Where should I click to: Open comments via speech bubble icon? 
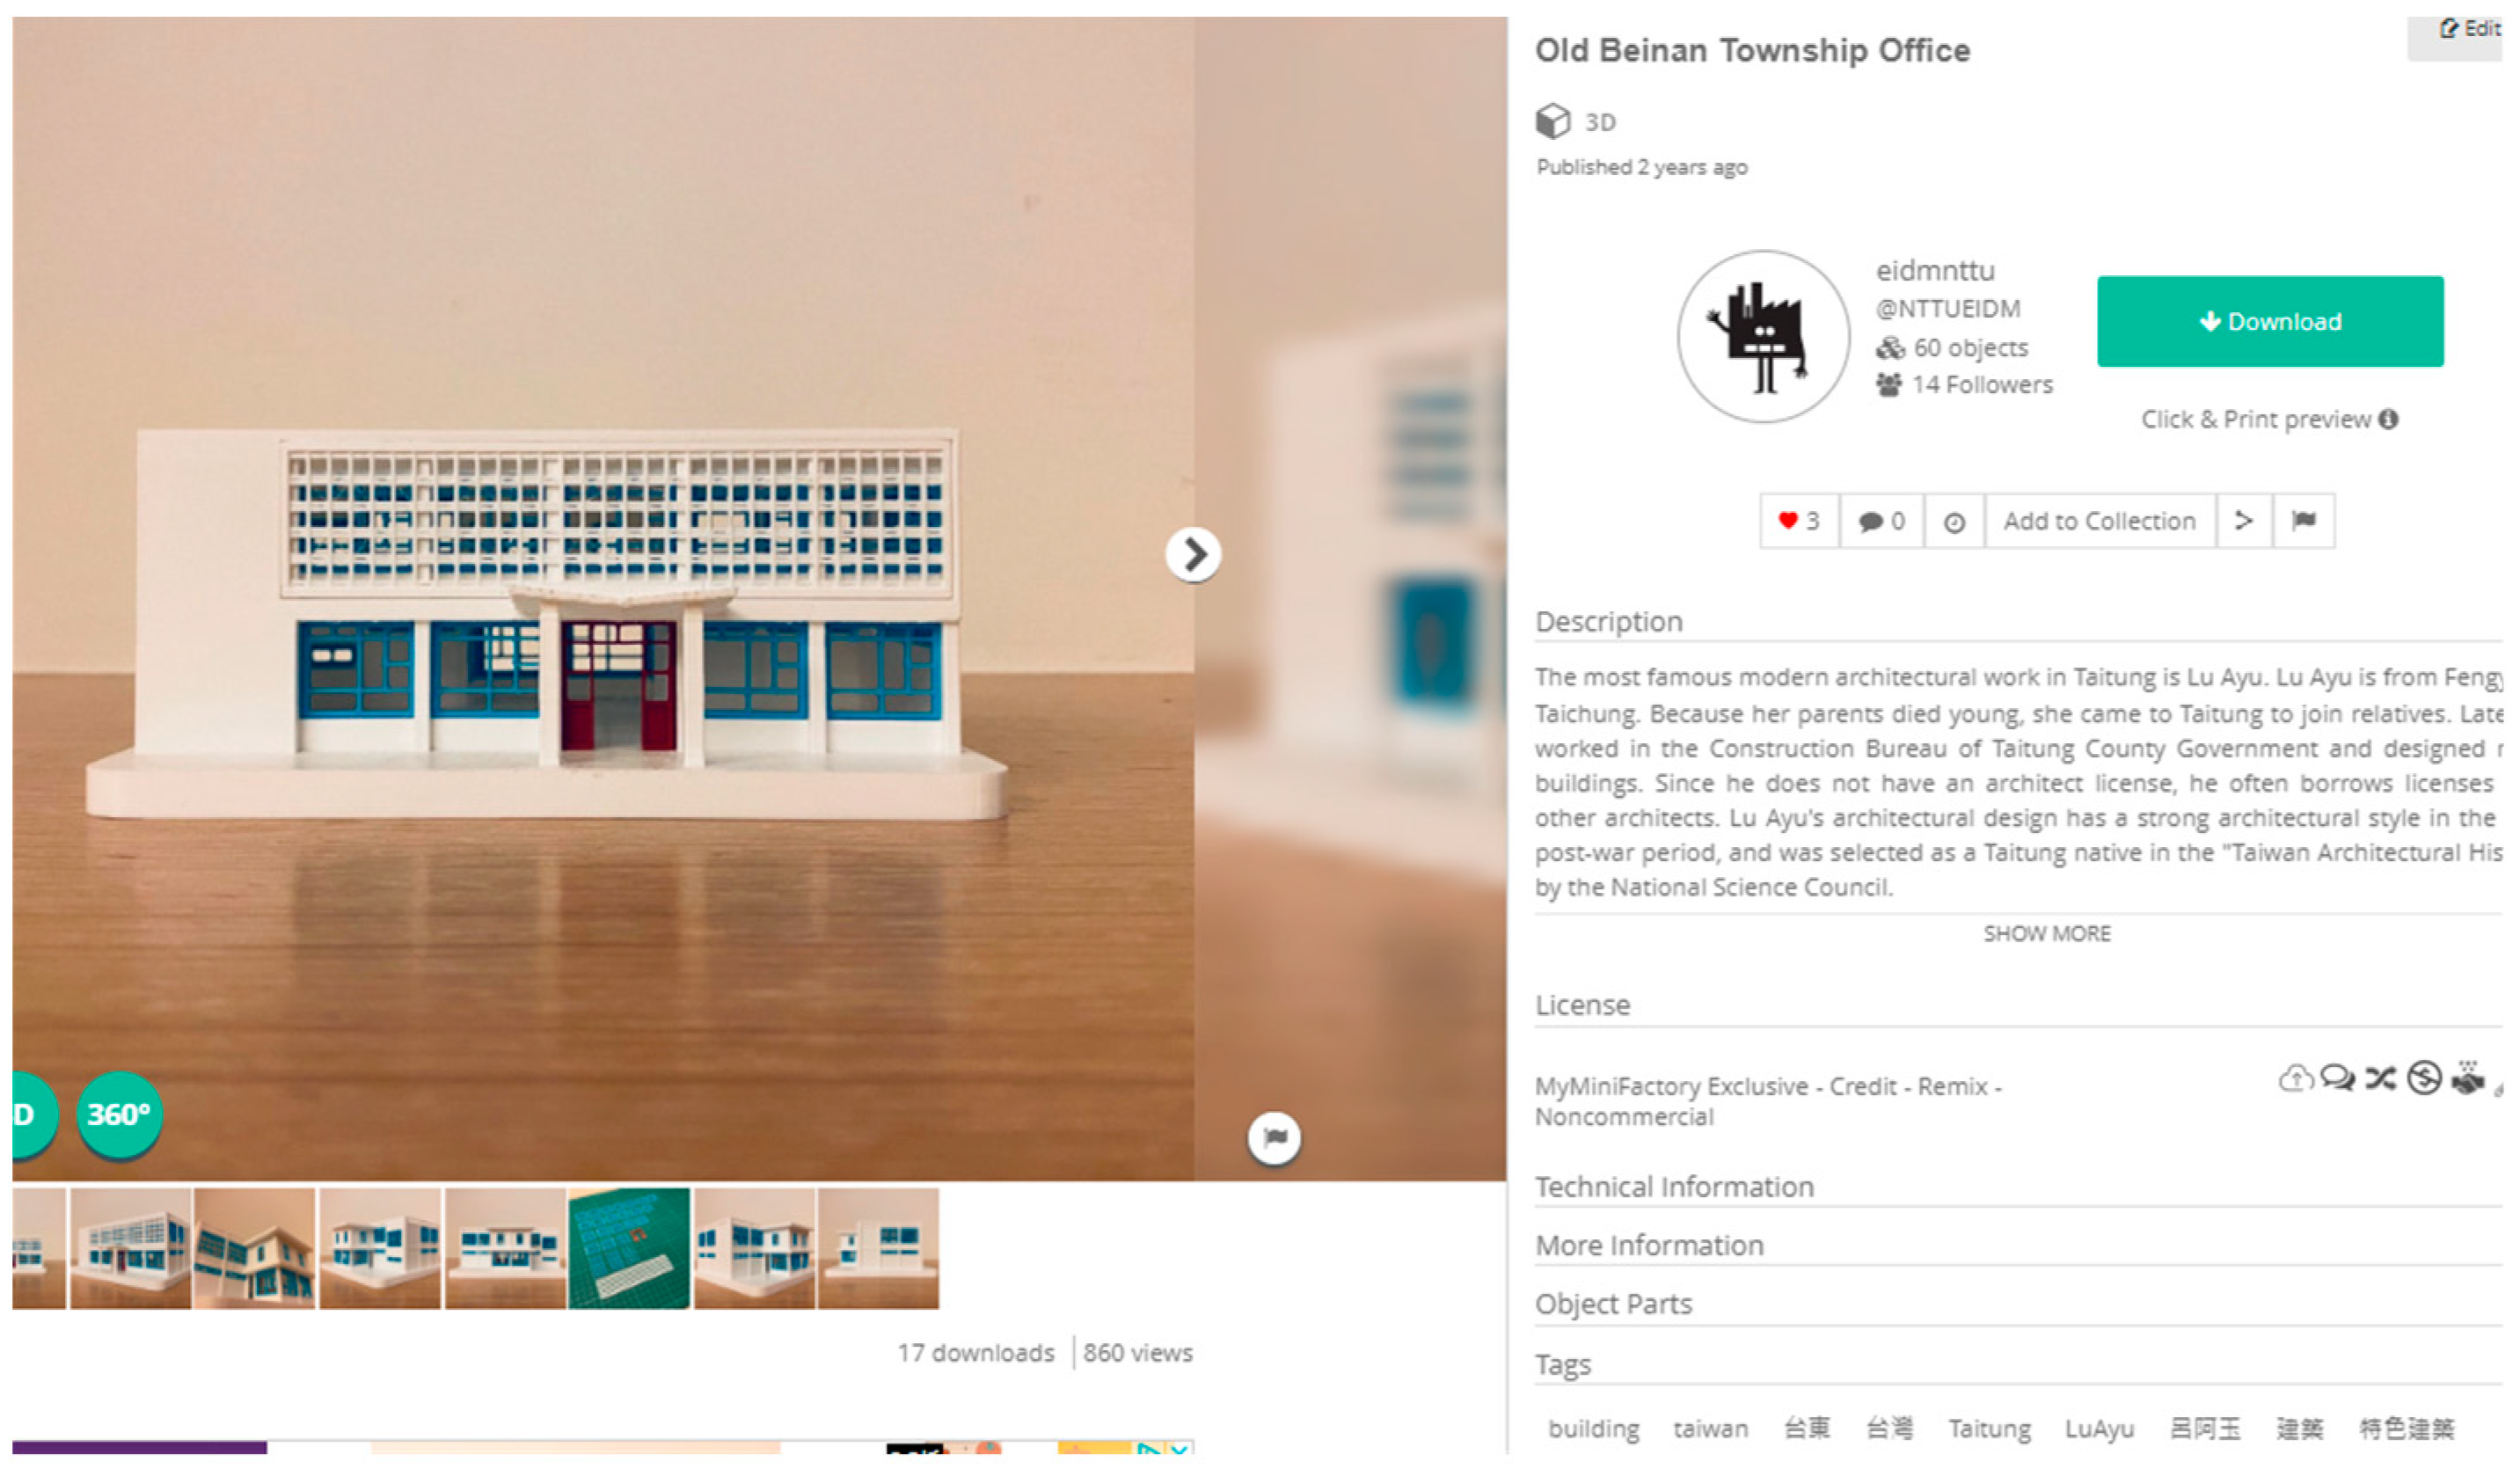[1870, 522]
